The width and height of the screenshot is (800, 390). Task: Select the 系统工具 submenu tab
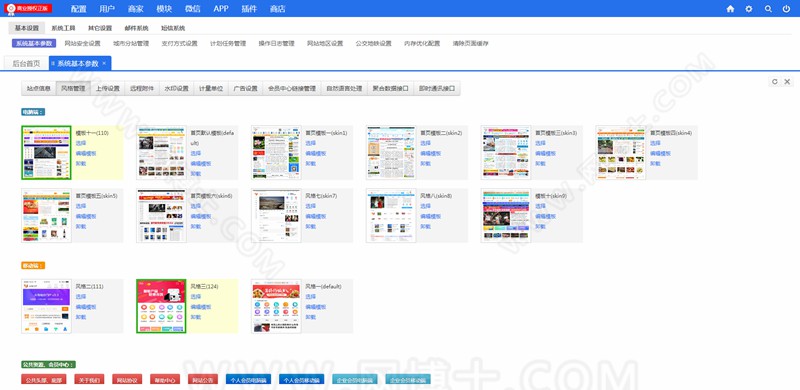(63, 28)
